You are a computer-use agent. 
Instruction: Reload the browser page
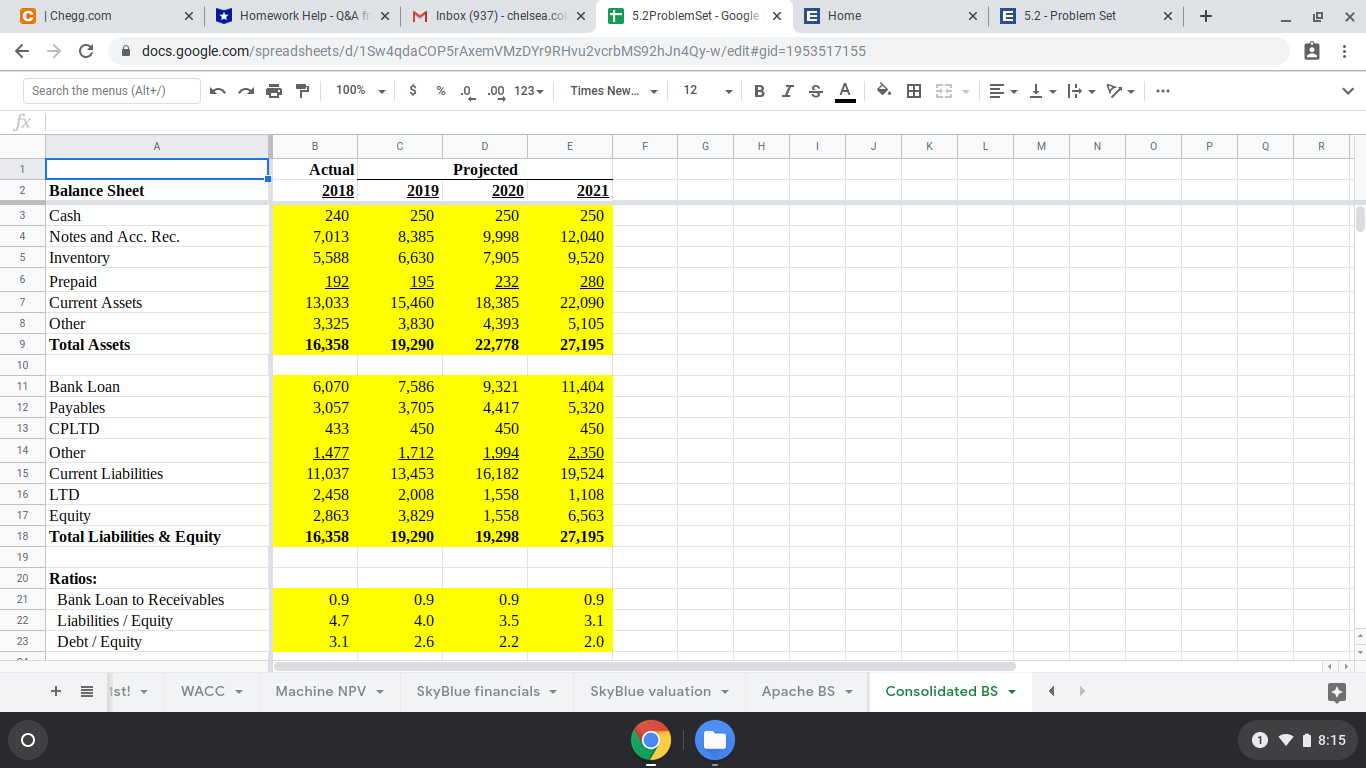tap(86, 51)
